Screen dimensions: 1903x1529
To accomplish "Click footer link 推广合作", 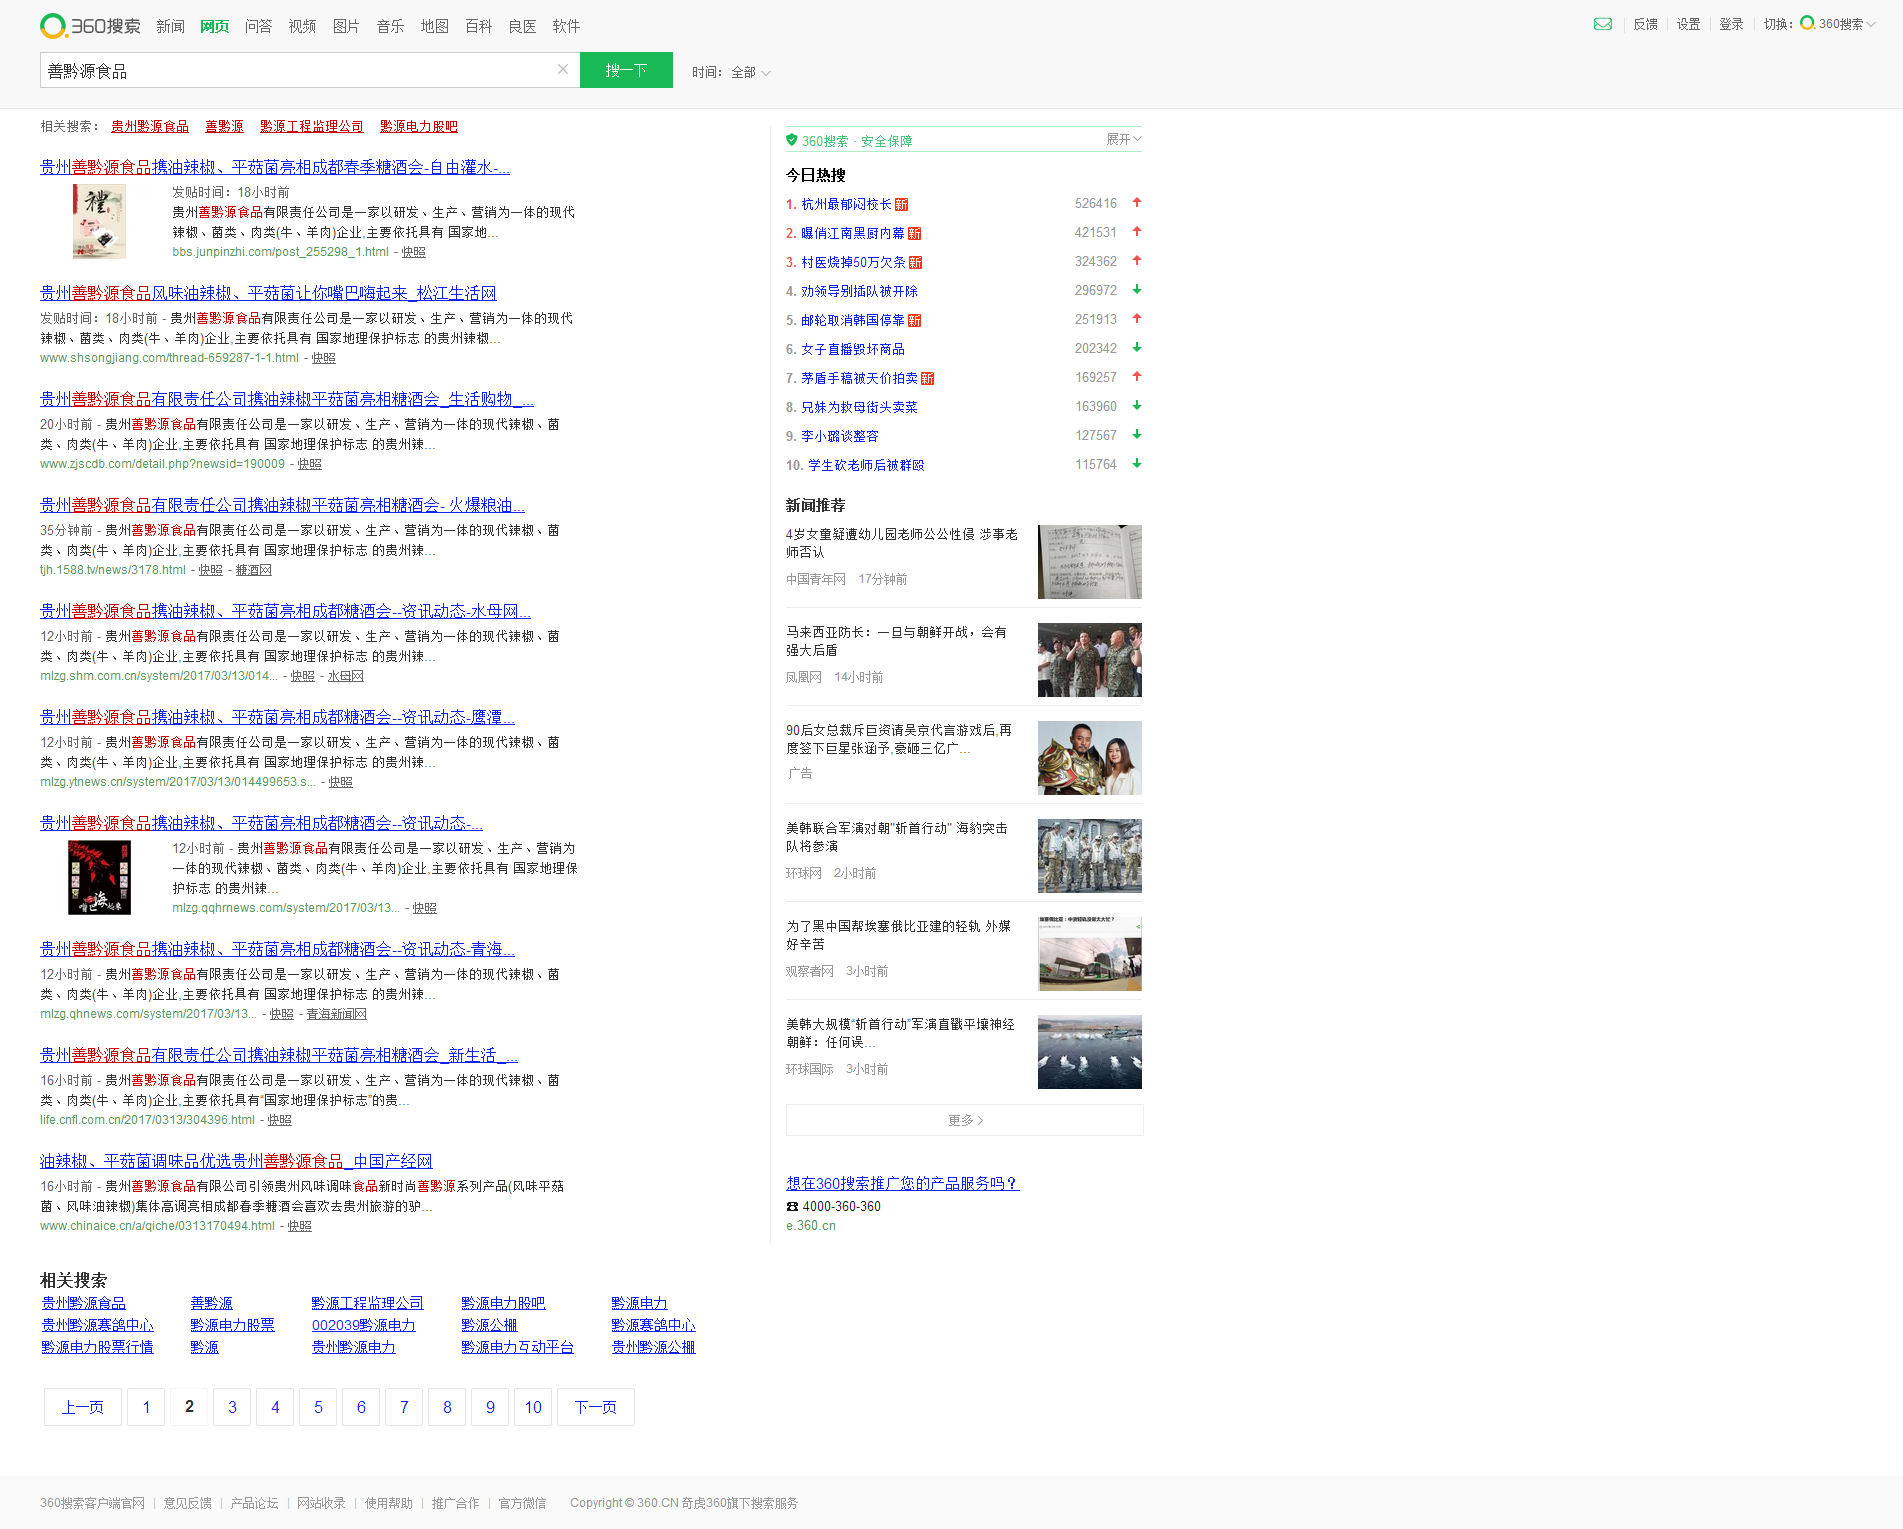I will tap(455, 1503).
